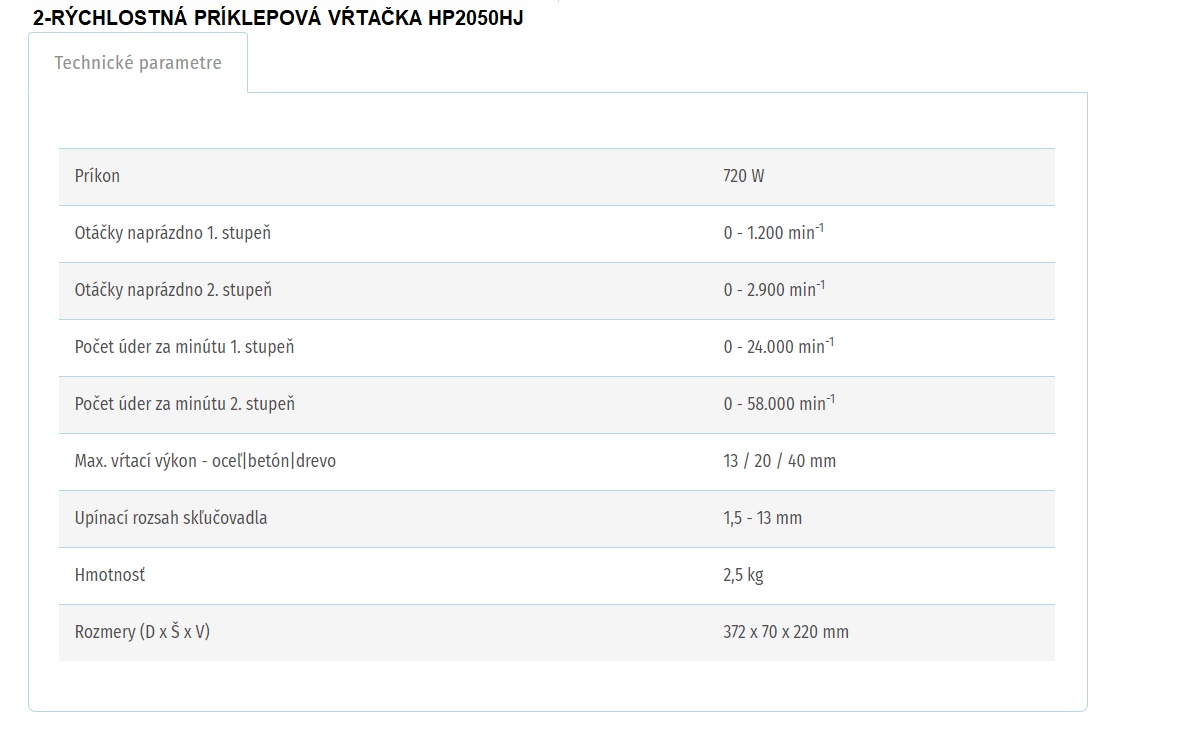Image resolution: width=1182 pixels, height=755 pixels.
Task: Click the 720 W power value
Action: [x=743, y=176]
